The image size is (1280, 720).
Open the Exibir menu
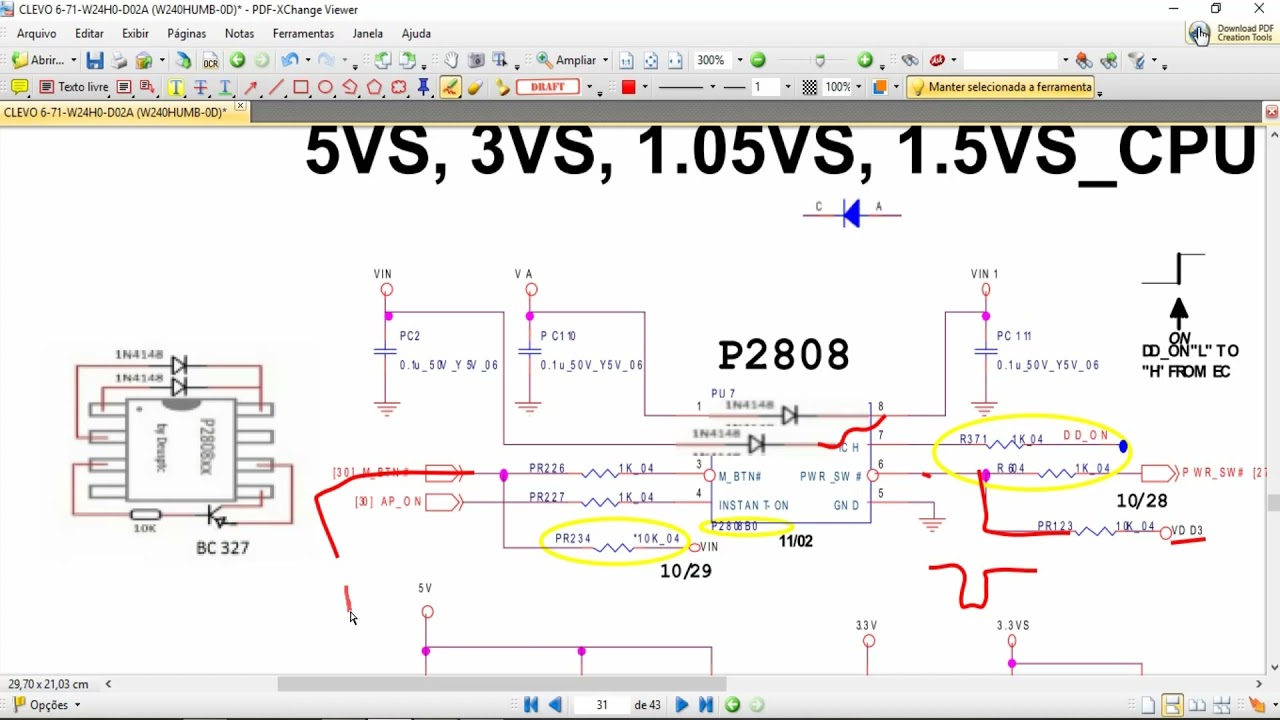[x=135, y=33]
